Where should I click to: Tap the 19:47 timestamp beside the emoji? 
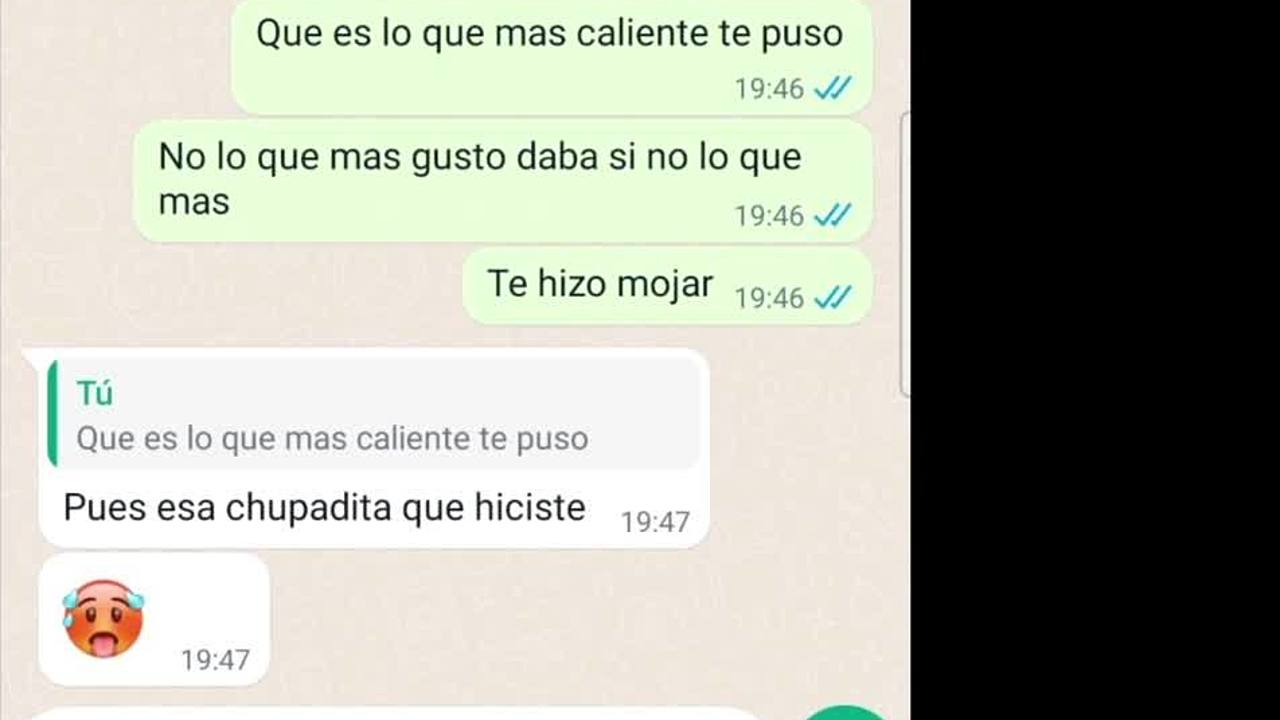(215, 660)
